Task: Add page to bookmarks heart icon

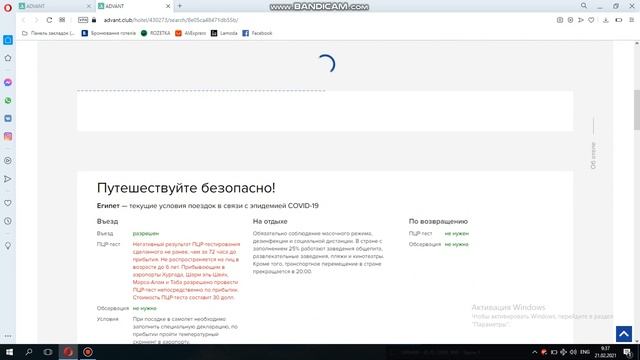Action: pyautogui.click(x=591, y=20)
